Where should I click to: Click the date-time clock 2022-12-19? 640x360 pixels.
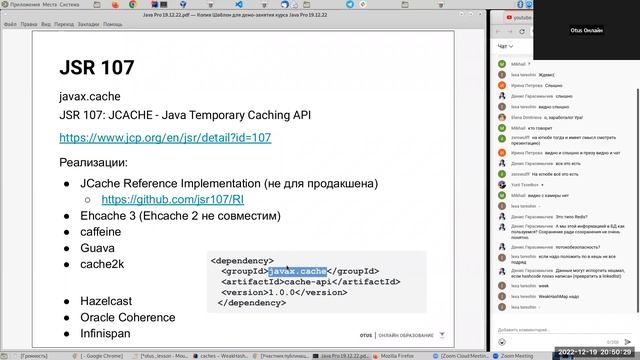[x=595, y=352]
